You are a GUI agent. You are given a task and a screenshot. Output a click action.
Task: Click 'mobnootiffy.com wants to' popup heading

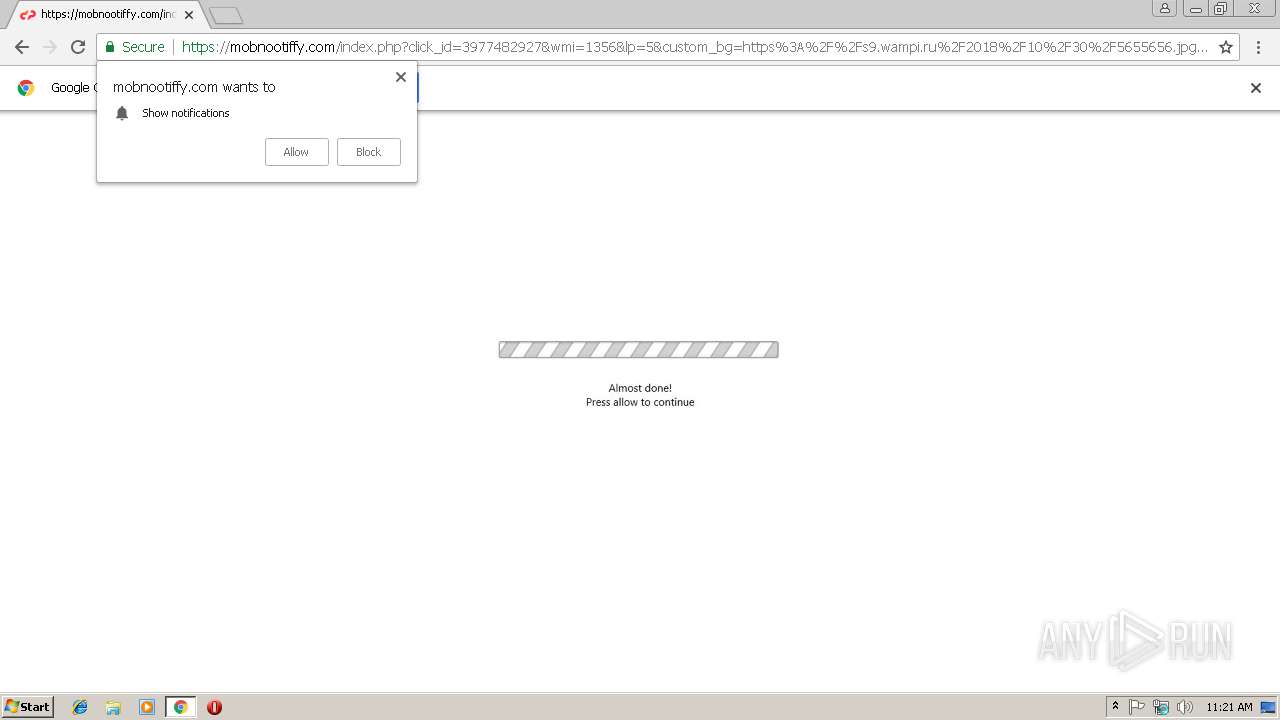194,87
